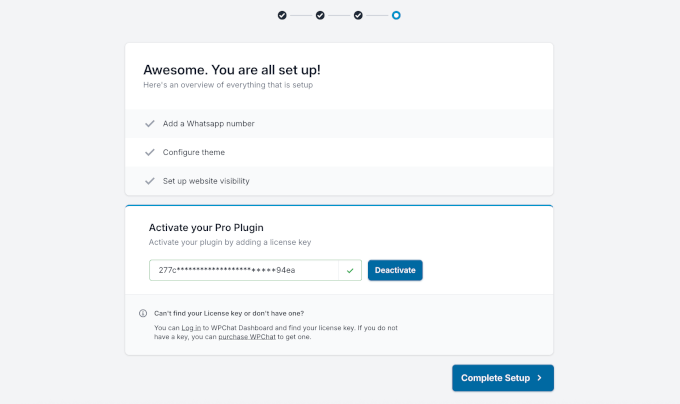Image resolution: width=680 pixels, height=404 pixels.
Task: Select the Add a Whatsapp number item
Action: [209, 124]
